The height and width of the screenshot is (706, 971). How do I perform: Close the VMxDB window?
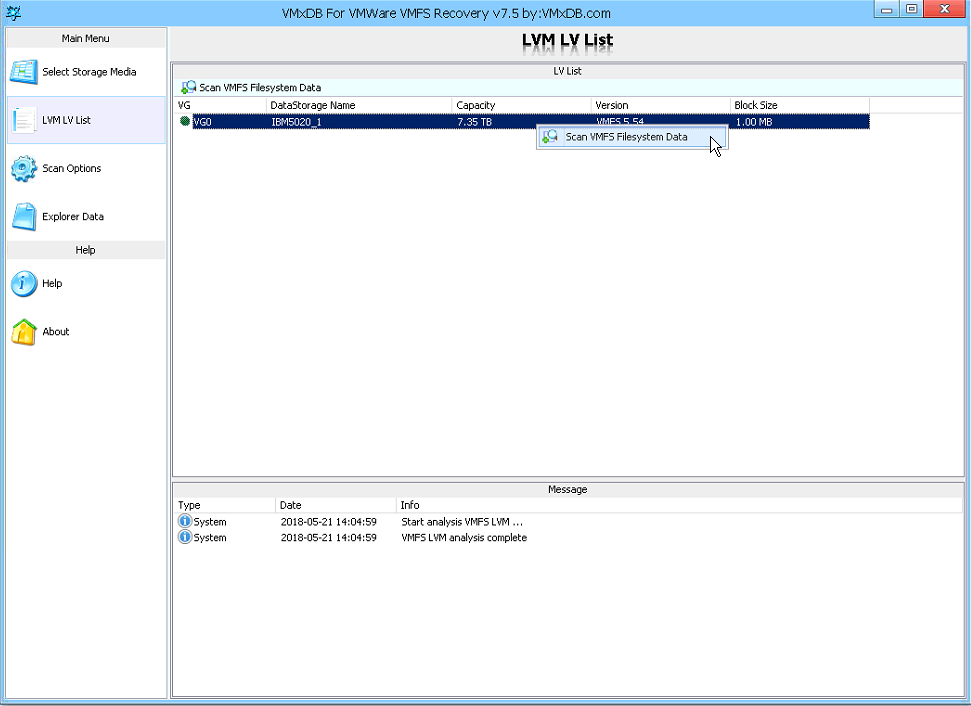[944, 9]
